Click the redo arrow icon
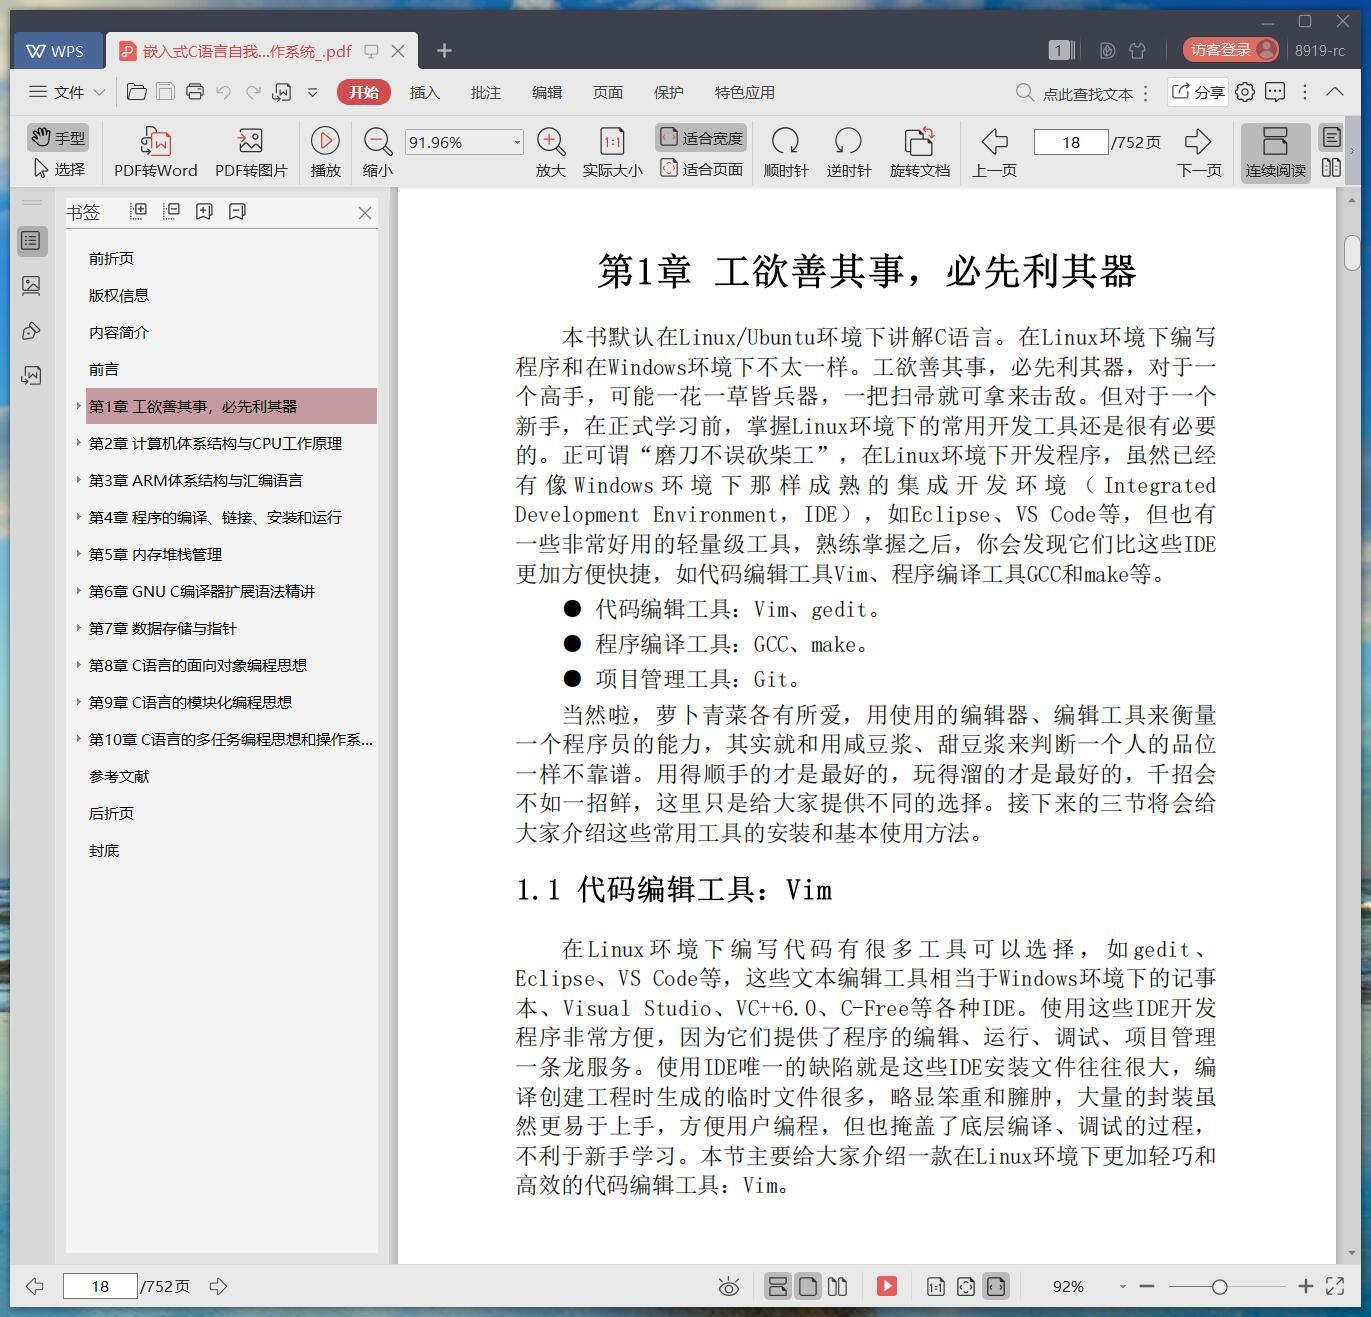Screen dimensions: 1371x1317 [253, 92]
